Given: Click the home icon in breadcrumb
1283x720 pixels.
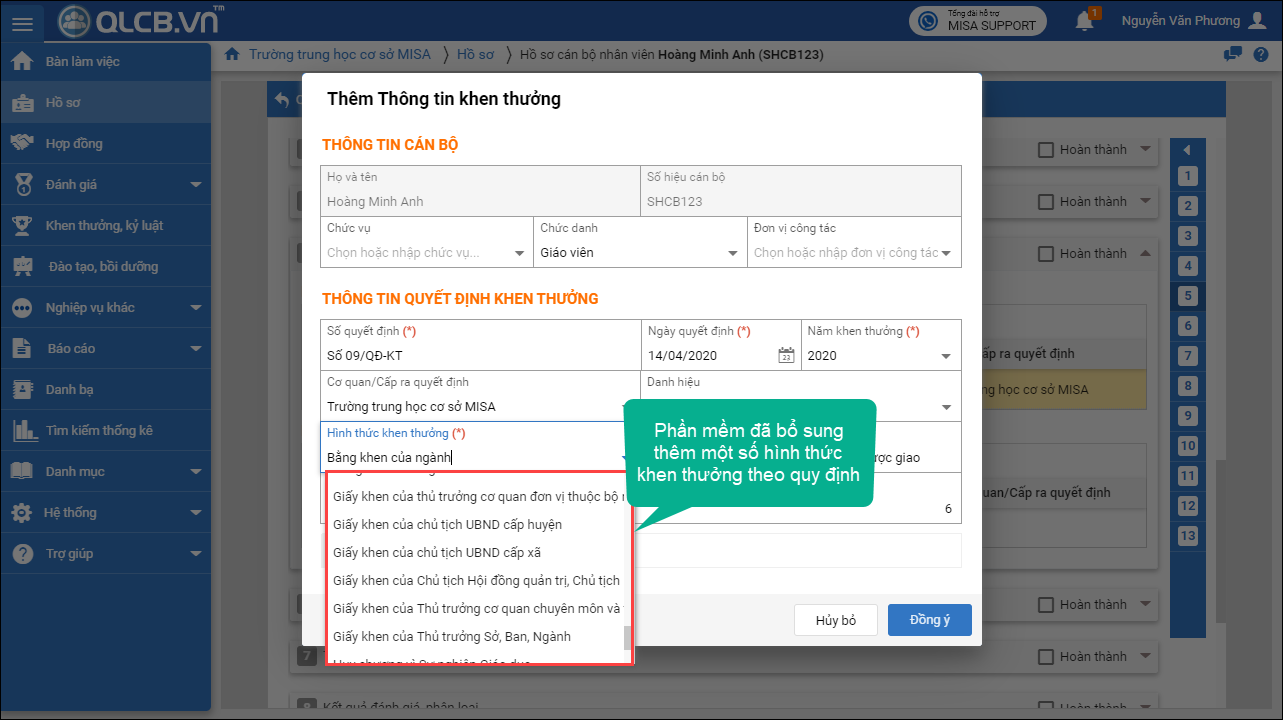Looking at the screenshot, I should click(232, 55).
